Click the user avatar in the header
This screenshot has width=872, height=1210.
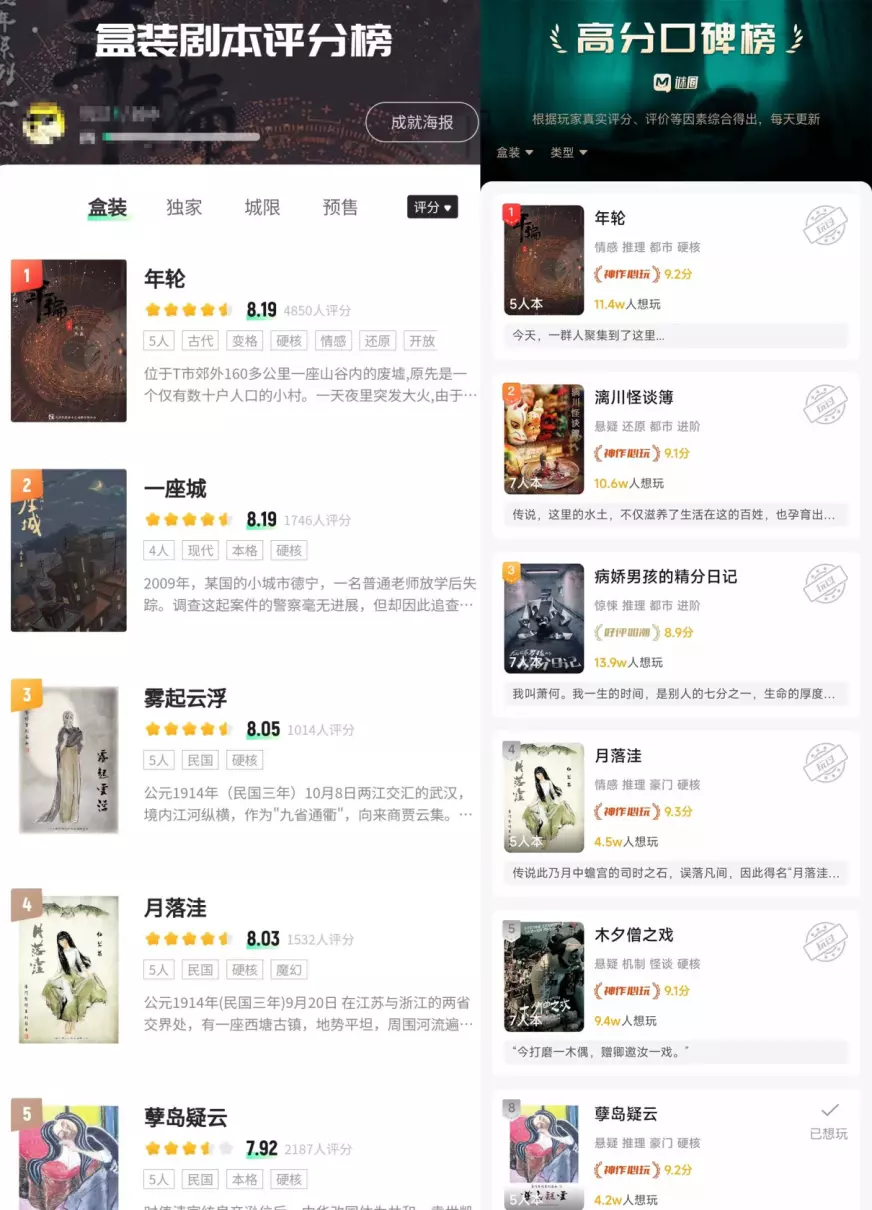44,122
